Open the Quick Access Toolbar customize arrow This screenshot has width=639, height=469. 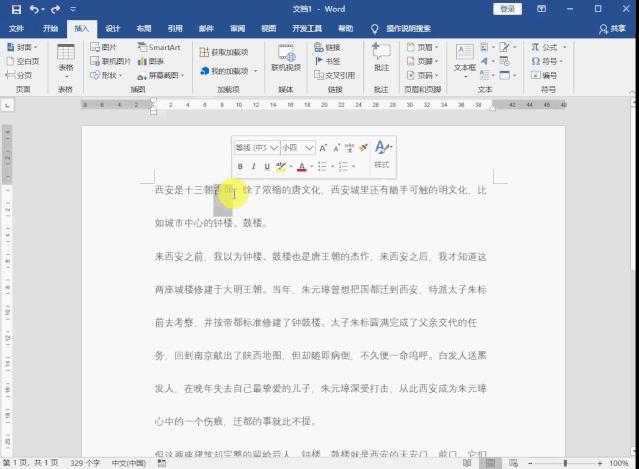tap(73, 9)
